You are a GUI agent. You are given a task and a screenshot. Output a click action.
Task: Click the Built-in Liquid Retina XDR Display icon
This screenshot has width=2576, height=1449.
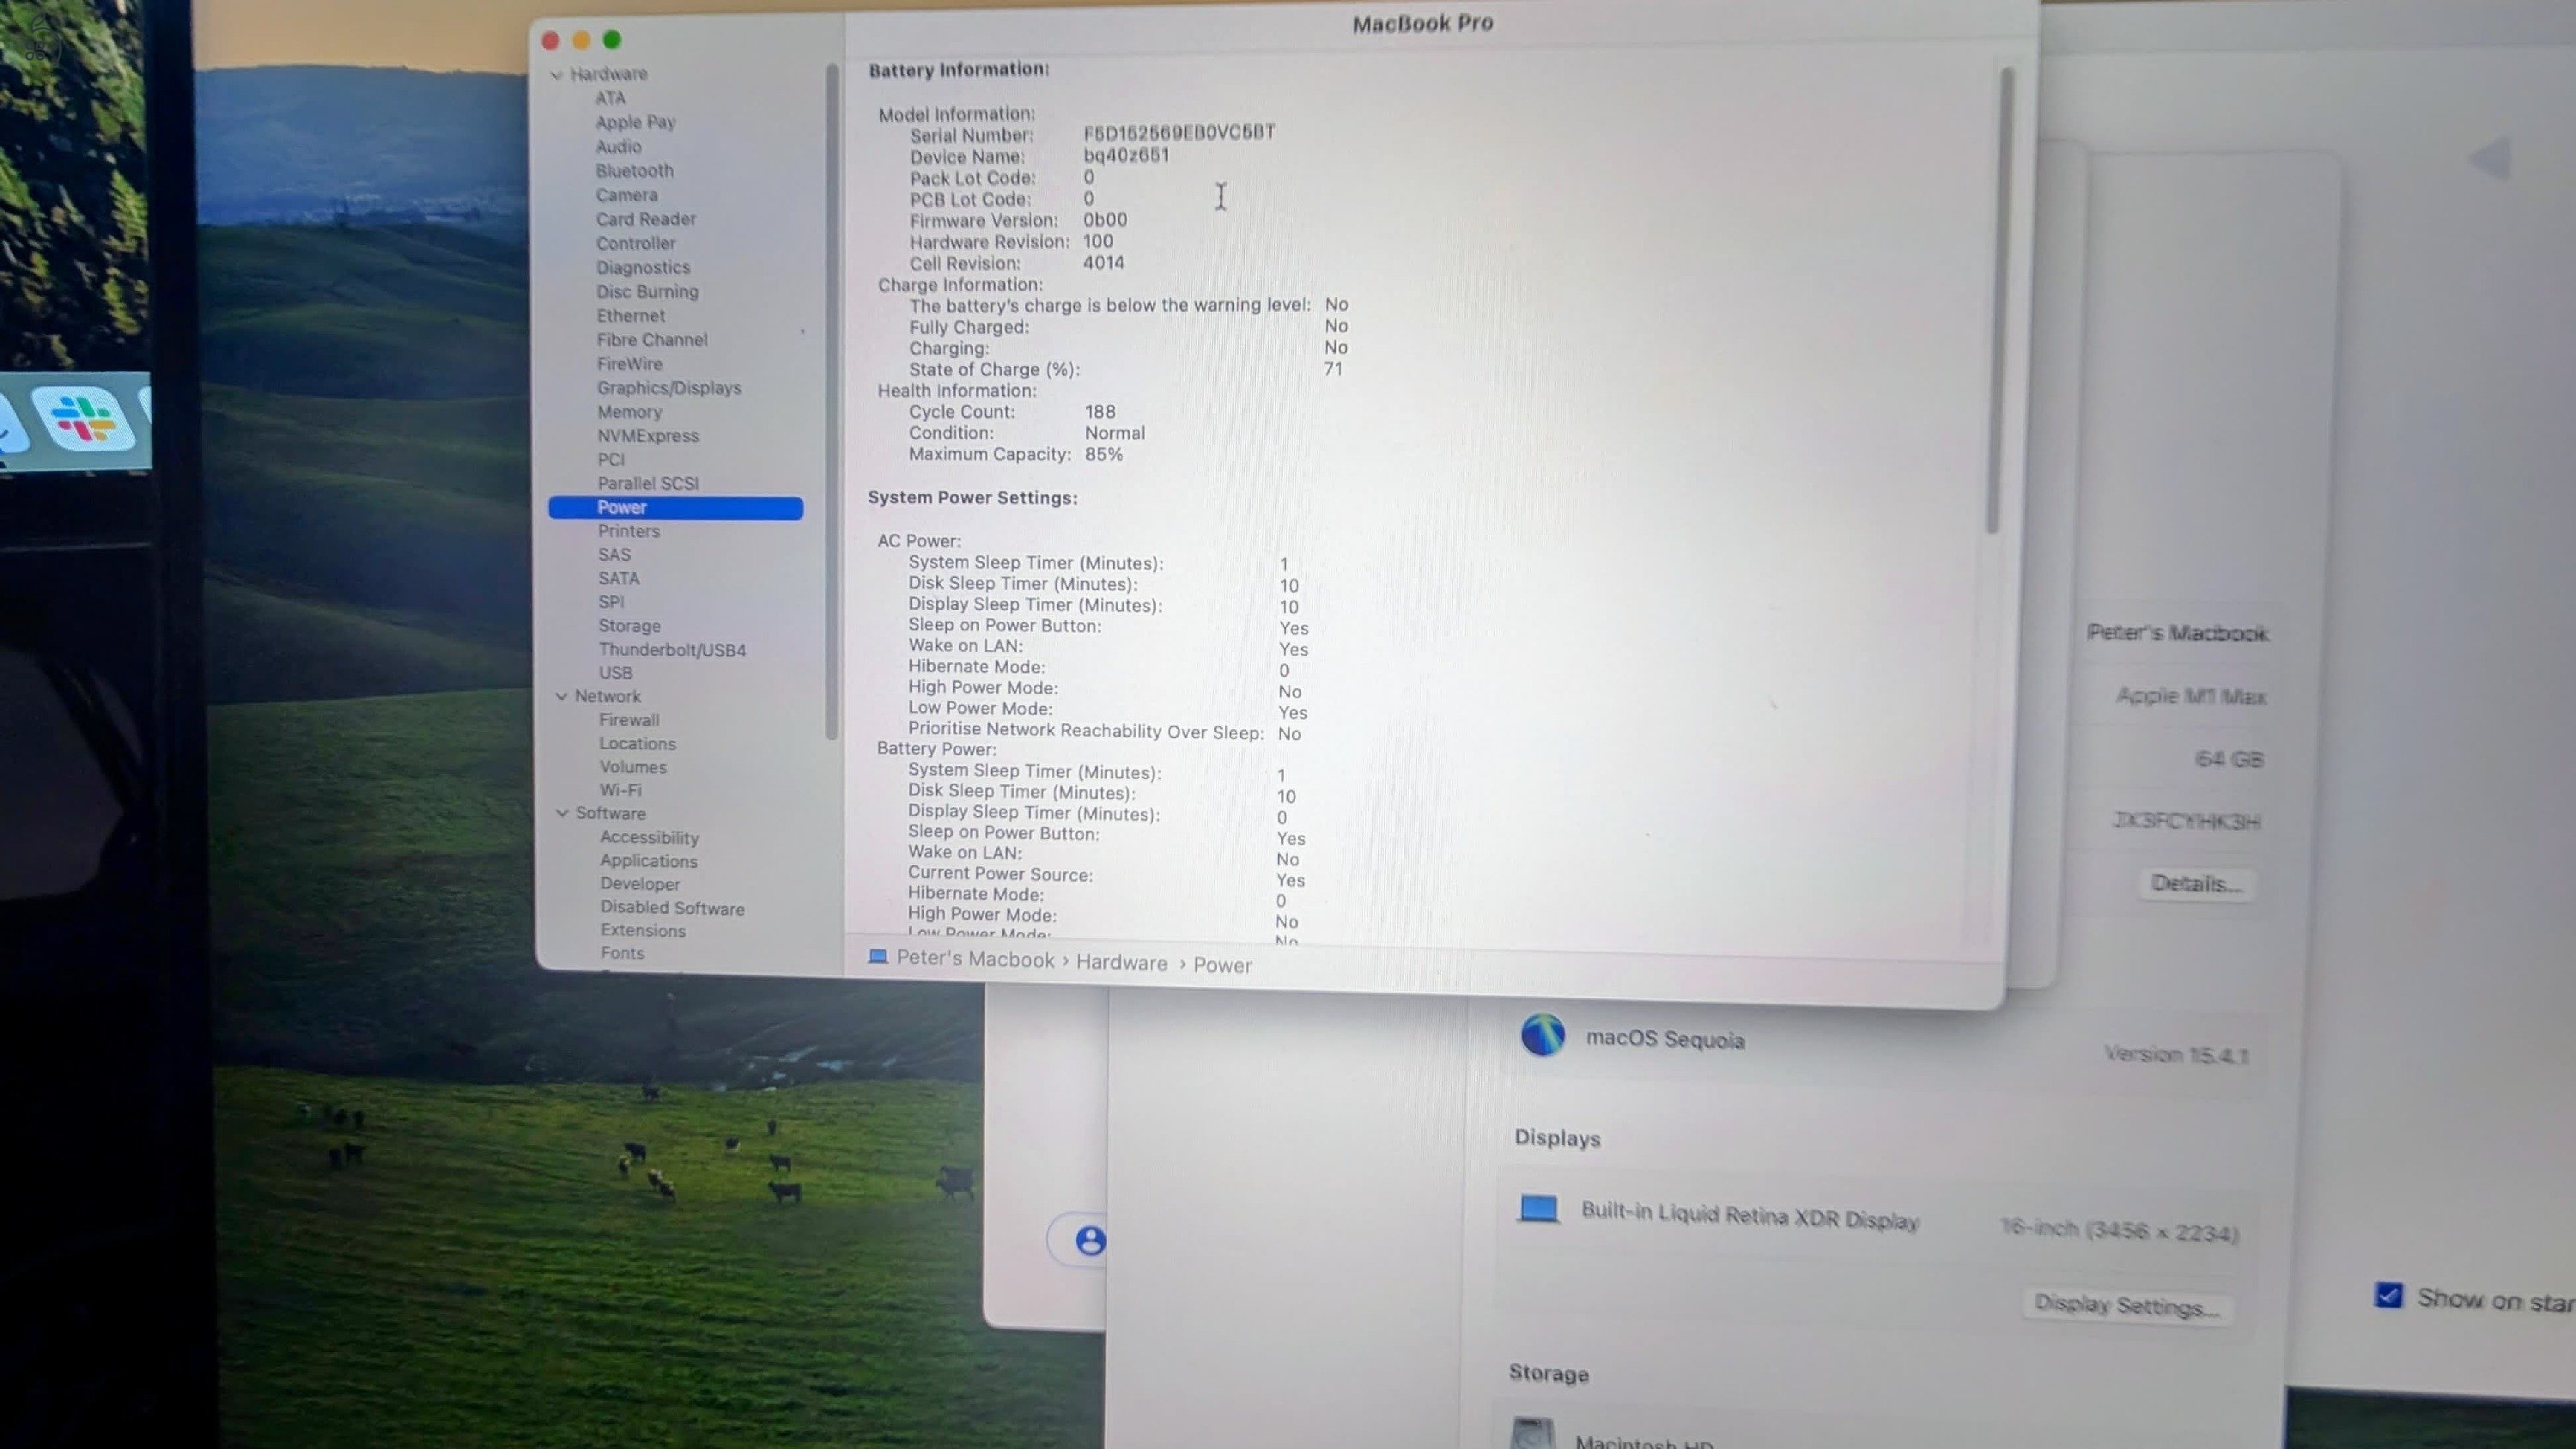(1538, 1208)
